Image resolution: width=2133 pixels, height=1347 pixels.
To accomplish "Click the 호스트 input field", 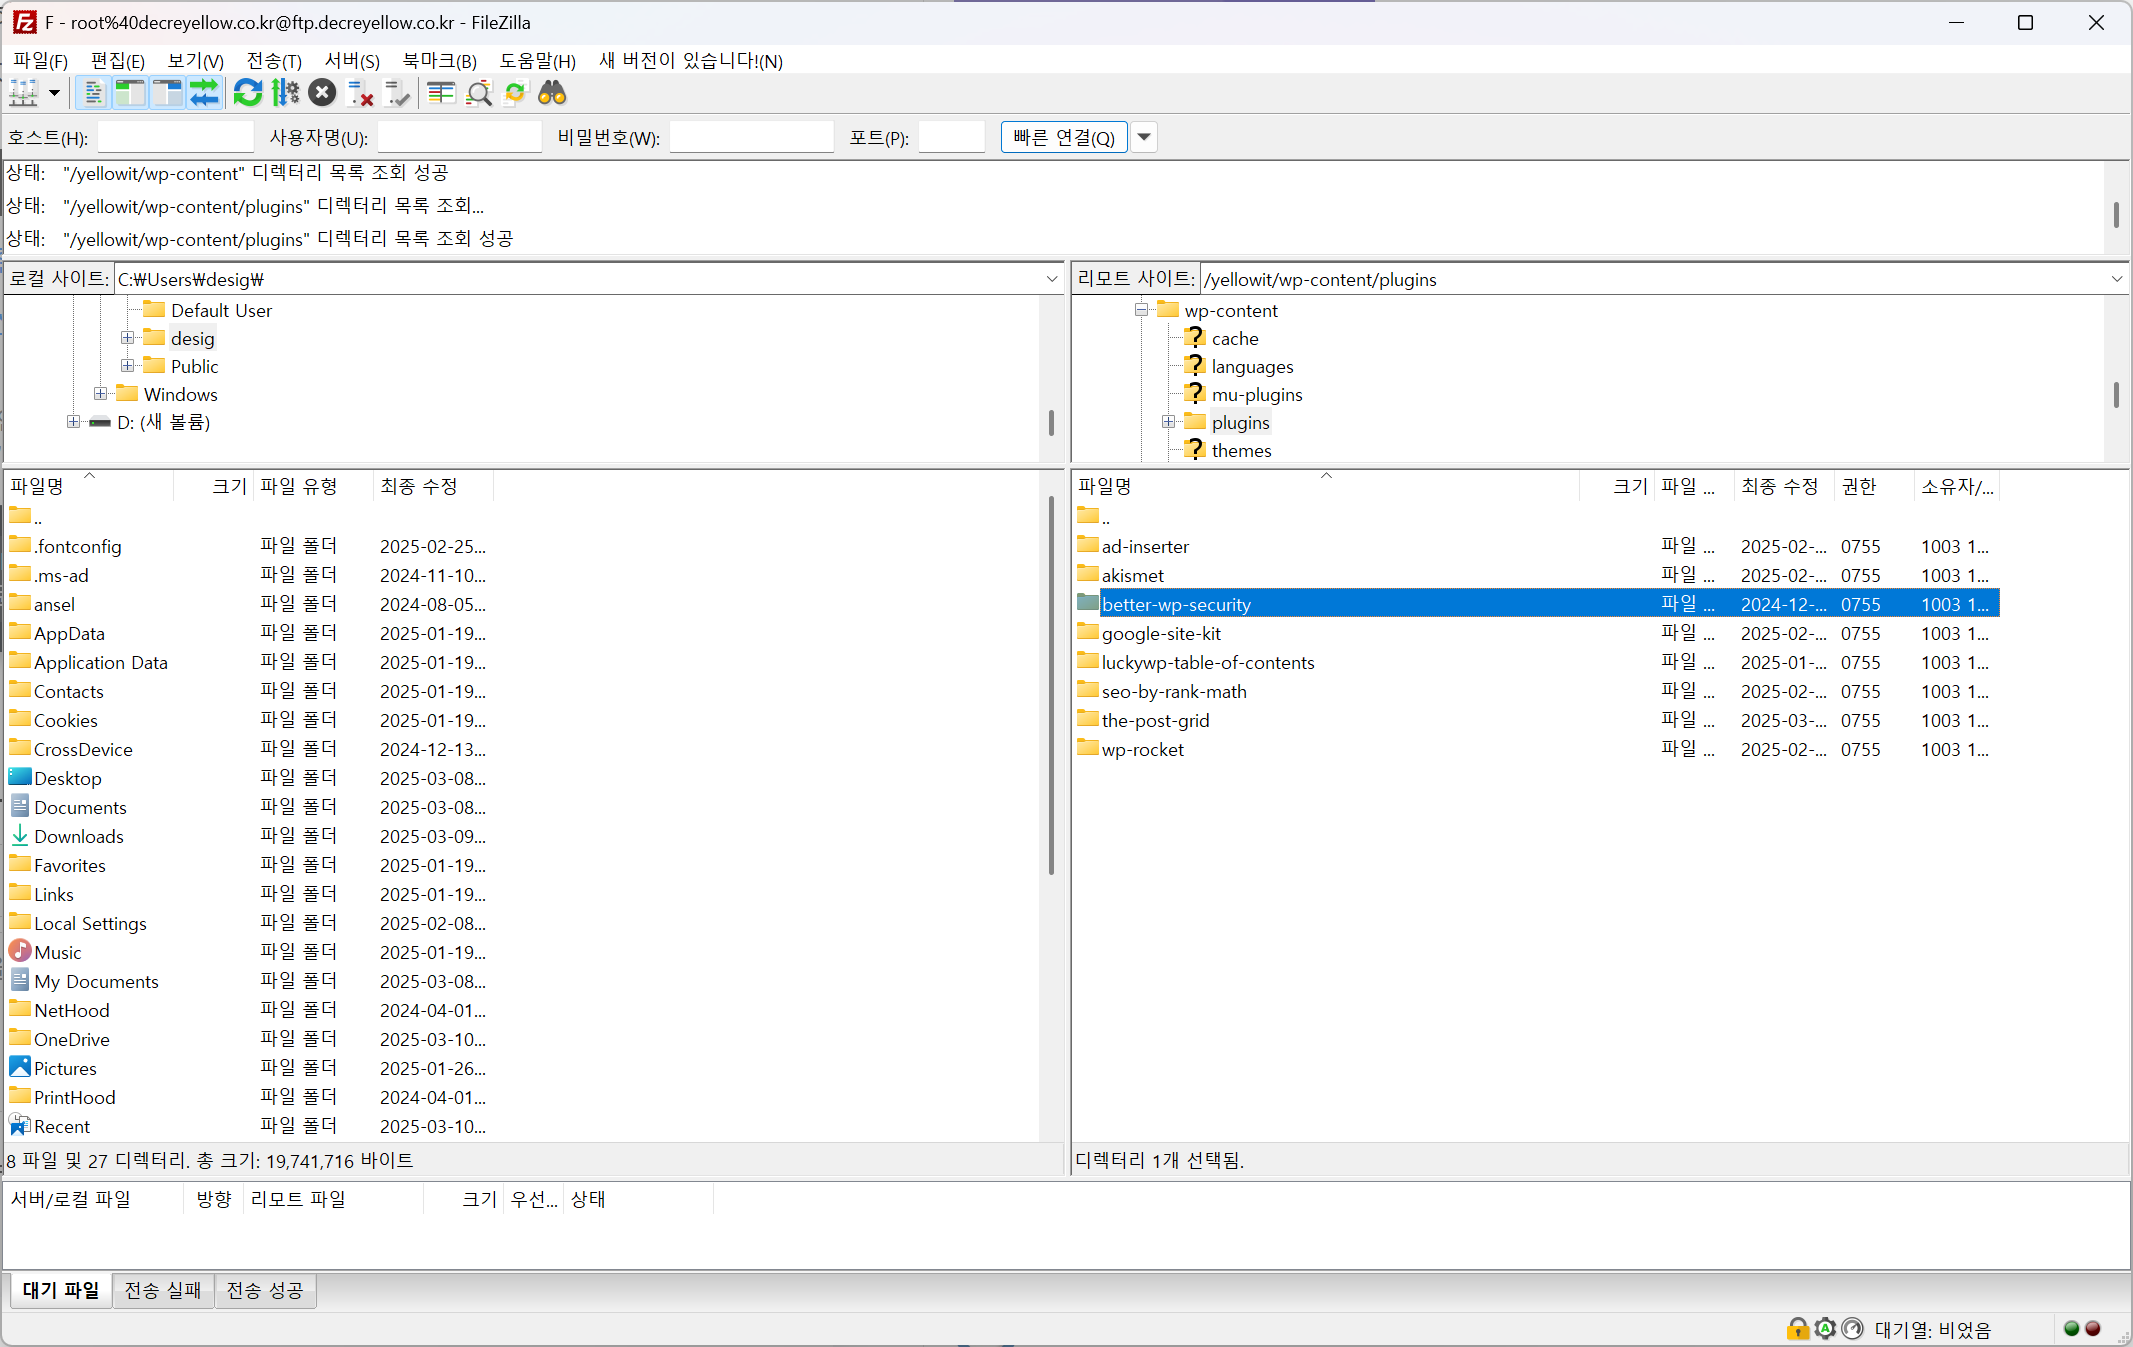I will [x=176, y=137].
